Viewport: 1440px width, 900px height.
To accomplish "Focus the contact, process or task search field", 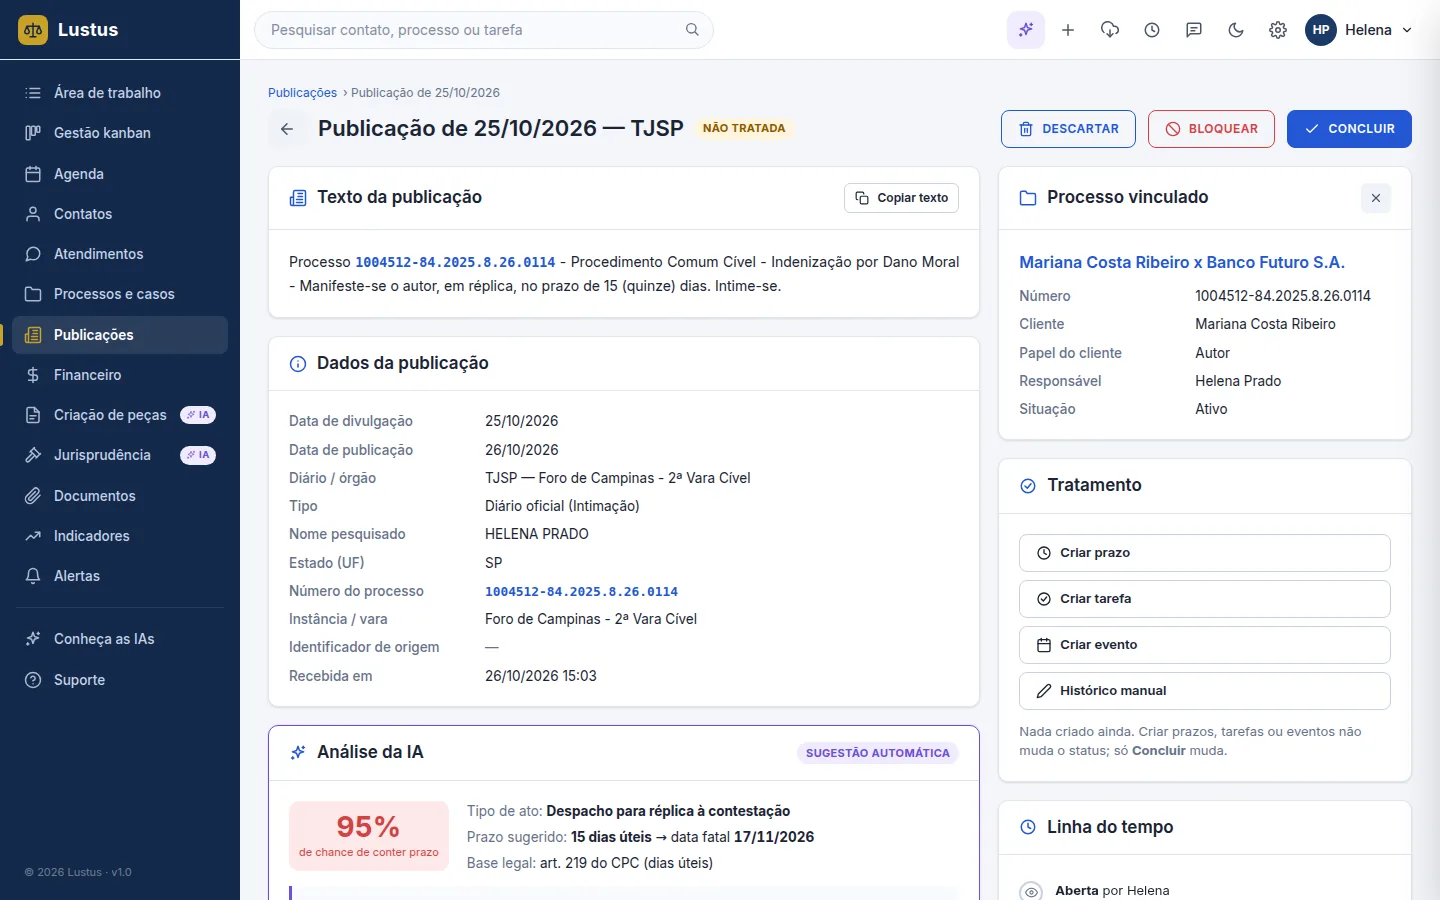I will [484, 30].
